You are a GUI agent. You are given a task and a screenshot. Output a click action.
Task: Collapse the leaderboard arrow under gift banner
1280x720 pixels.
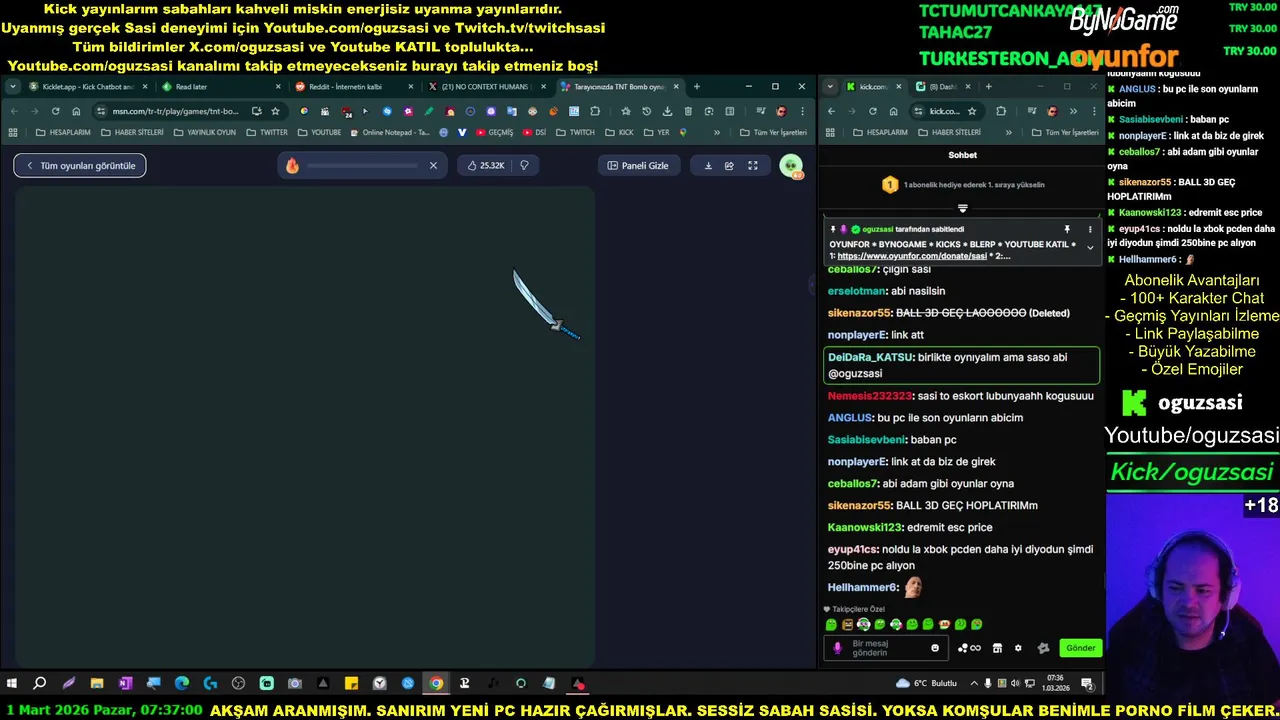962,208
